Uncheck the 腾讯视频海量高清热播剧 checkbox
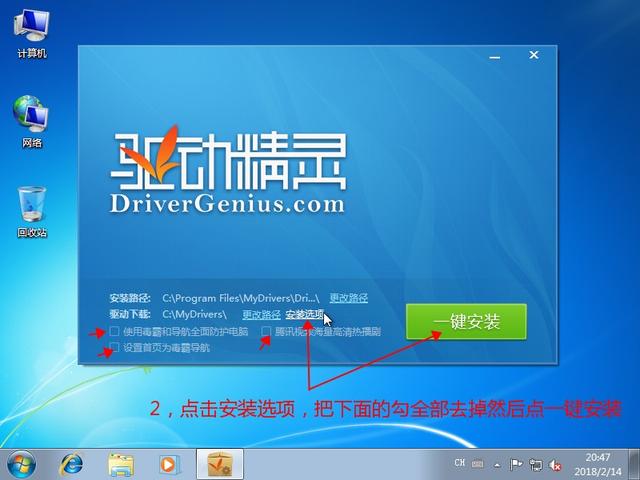 pyautogui.click(x=267, y=331)
